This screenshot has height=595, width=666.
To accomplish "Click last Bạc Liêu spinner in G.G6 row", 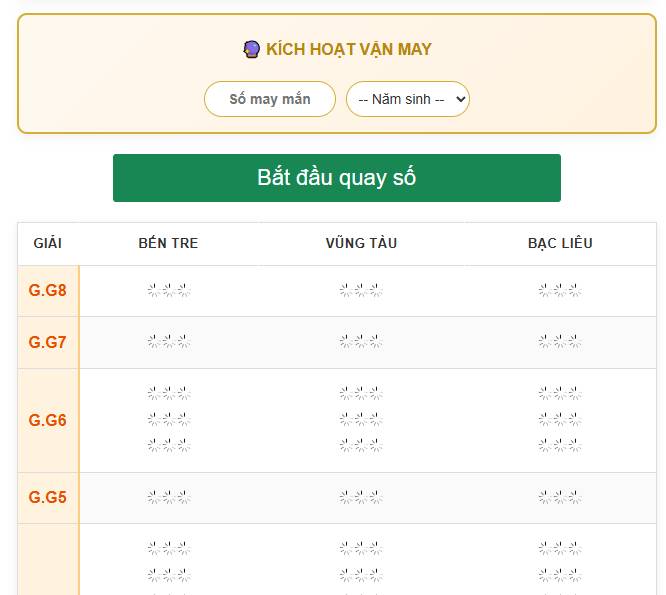I will pos(560,446).
